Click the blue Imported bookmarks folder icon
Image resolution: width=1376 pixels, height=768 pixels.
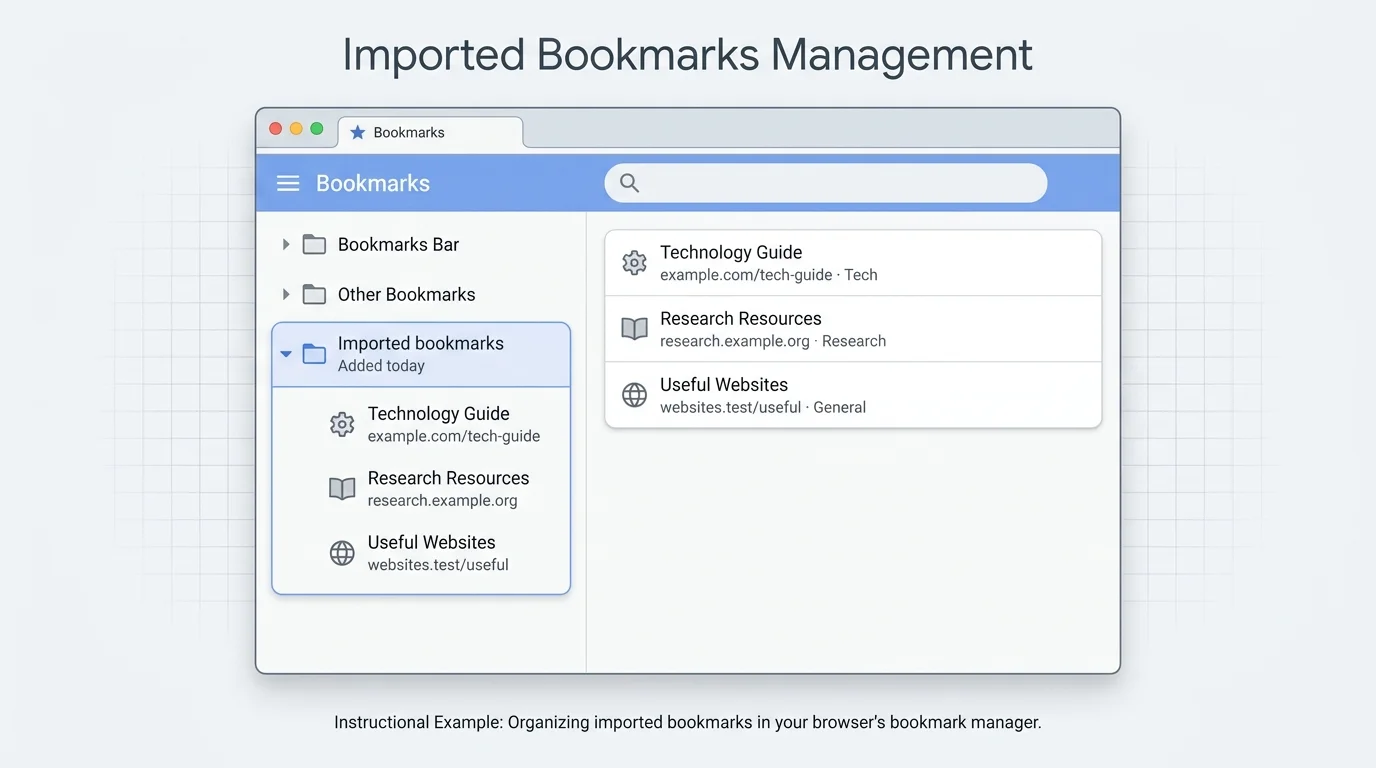point(315,353)
